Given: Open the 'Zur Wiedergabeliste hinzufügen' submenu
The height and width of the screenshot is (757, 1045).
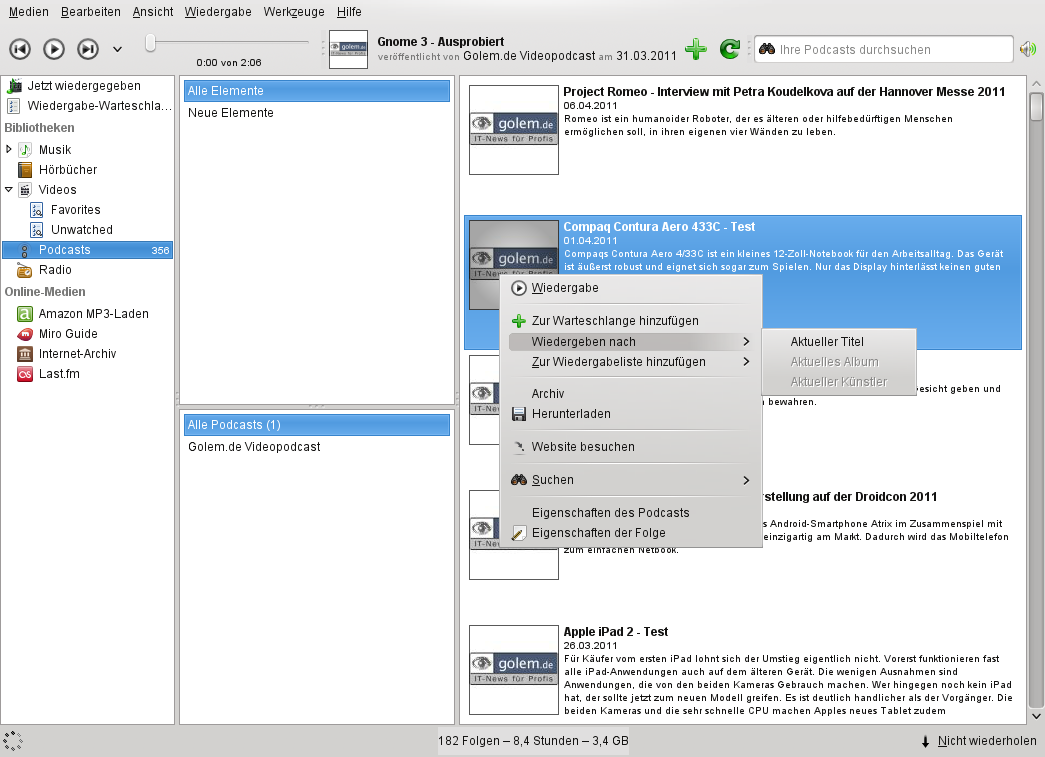Looking at the screenshot, I should 630,362.
